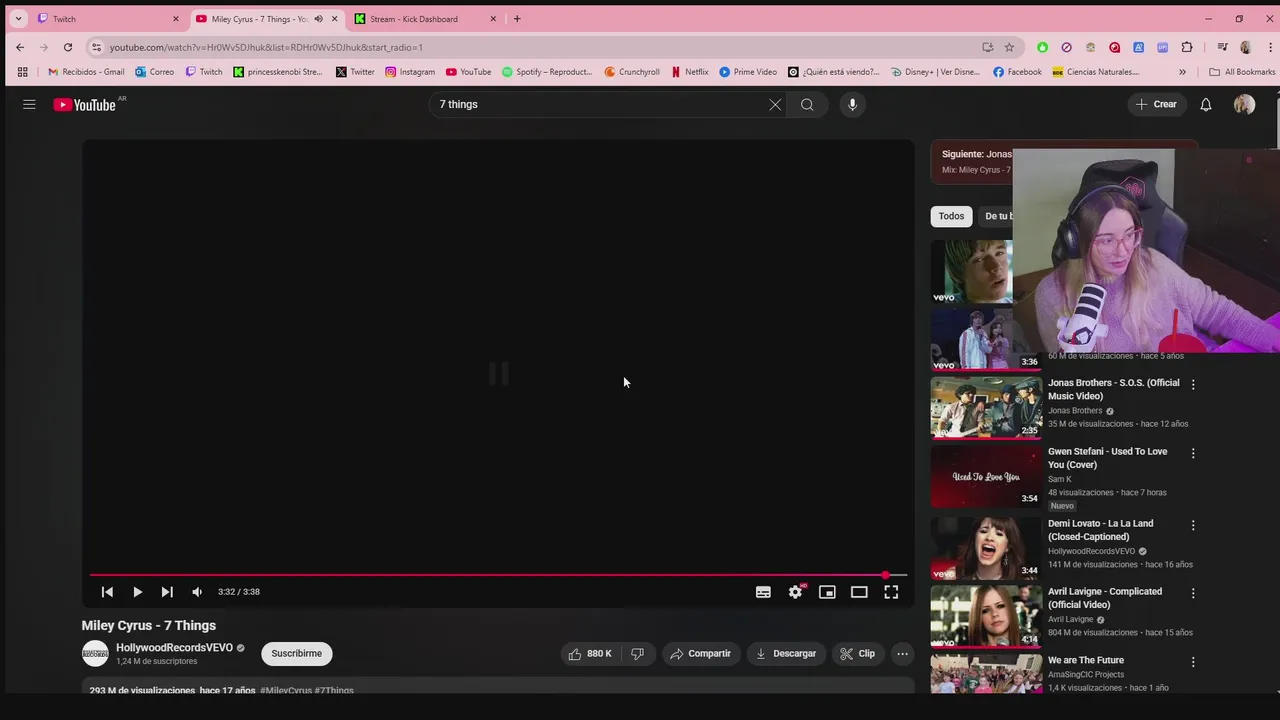Go back in browser history
Screen dimensions: 1280x720
point(20,47)
